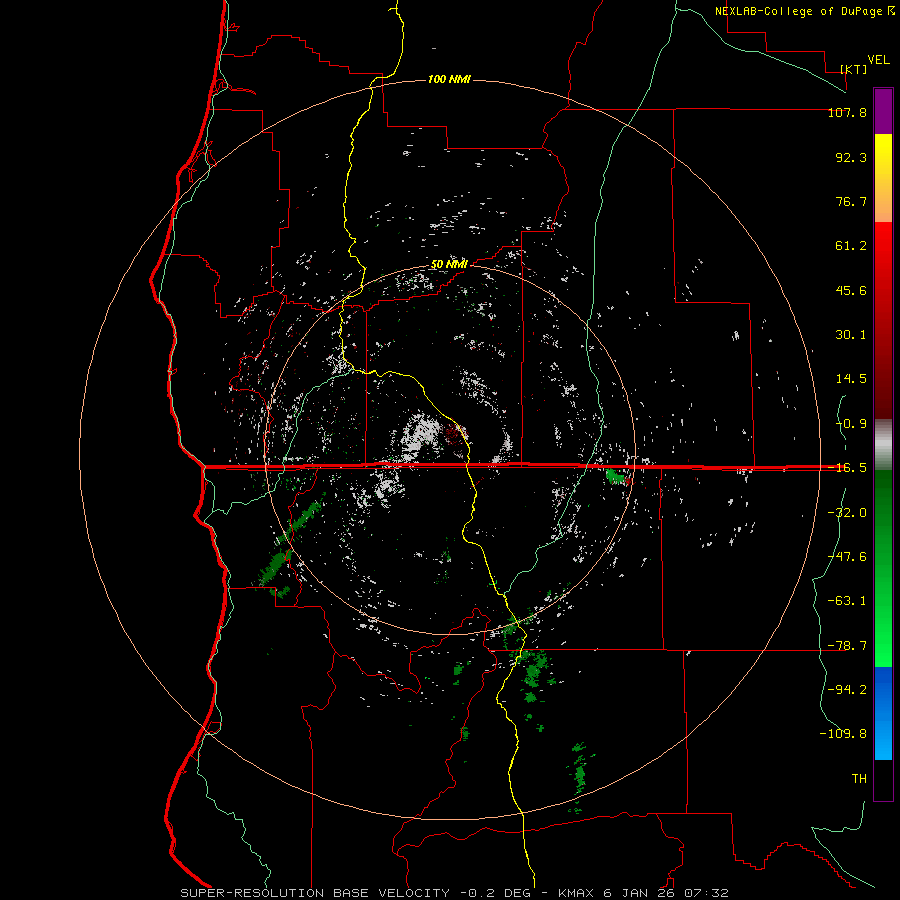
Task: Select the -94.2 scale value
Action: [x=847, y=690]
